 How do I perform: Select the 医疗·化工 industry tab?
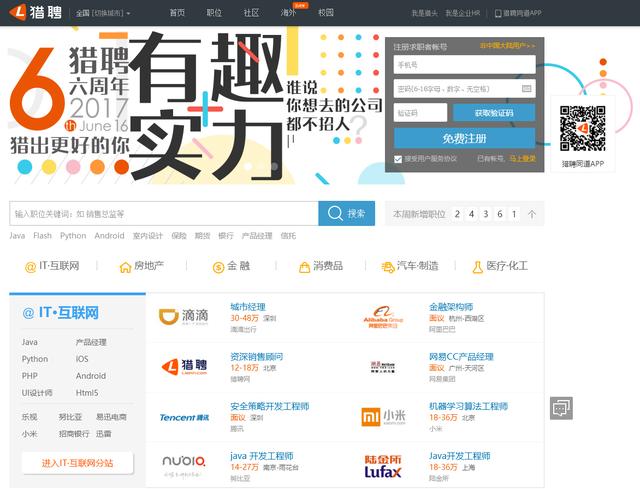(500, 266)
